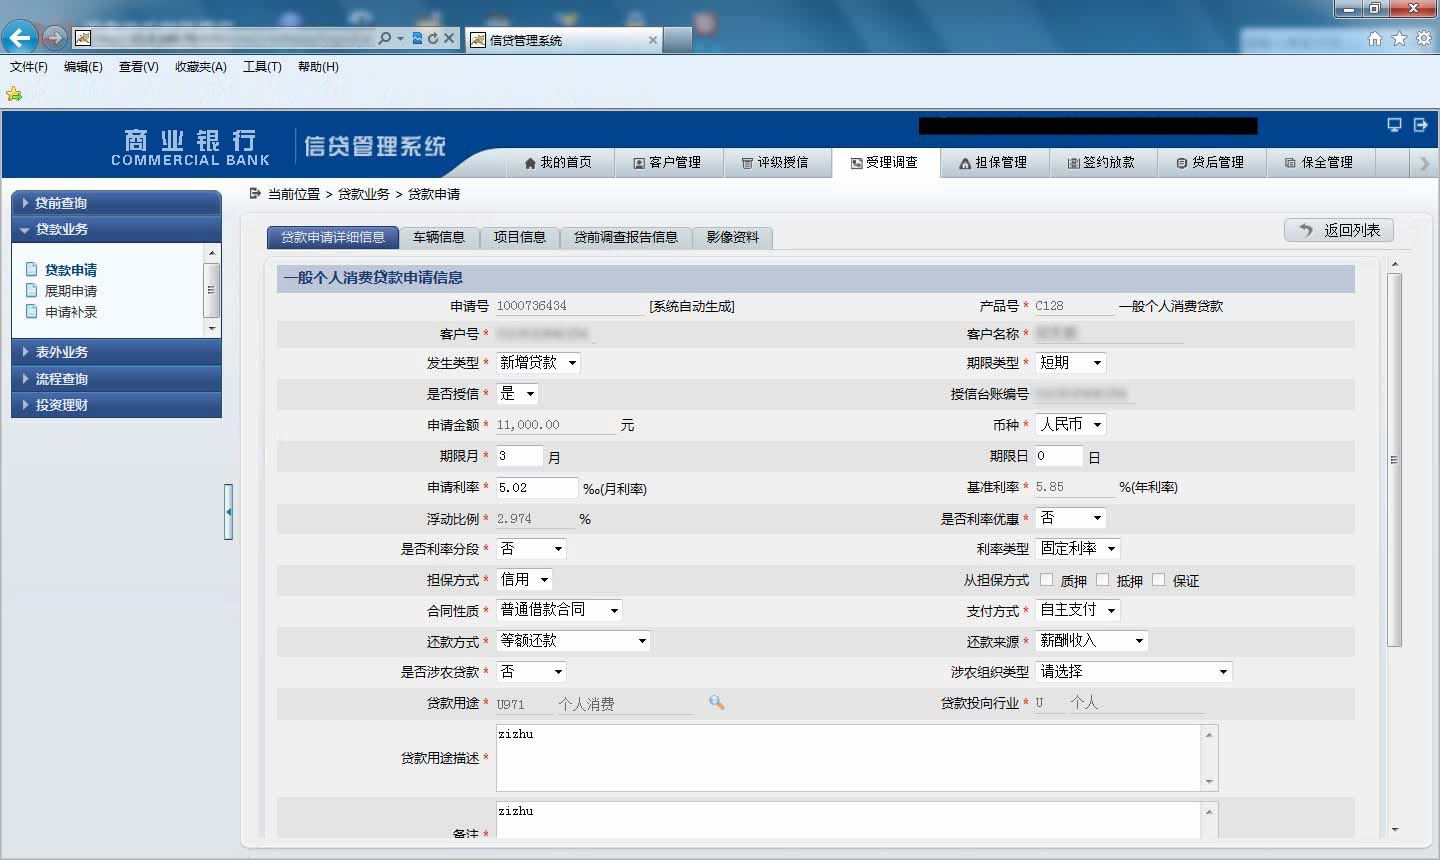1440x860 pixels.
Task: Open 涉农组织类型 dropdown
Action: click(1133, 672)
